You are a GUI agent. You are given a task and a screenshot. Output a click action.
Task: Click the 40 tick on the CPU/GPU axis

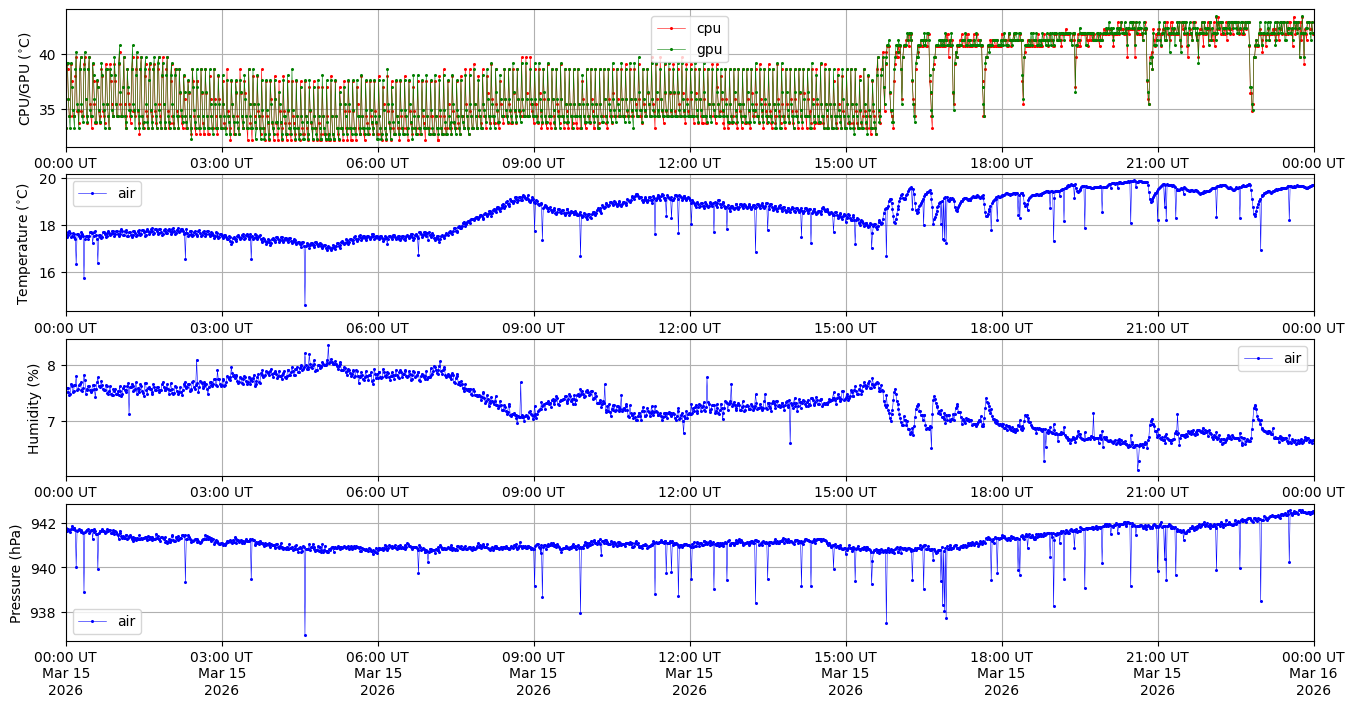click(x=50, y=54)
